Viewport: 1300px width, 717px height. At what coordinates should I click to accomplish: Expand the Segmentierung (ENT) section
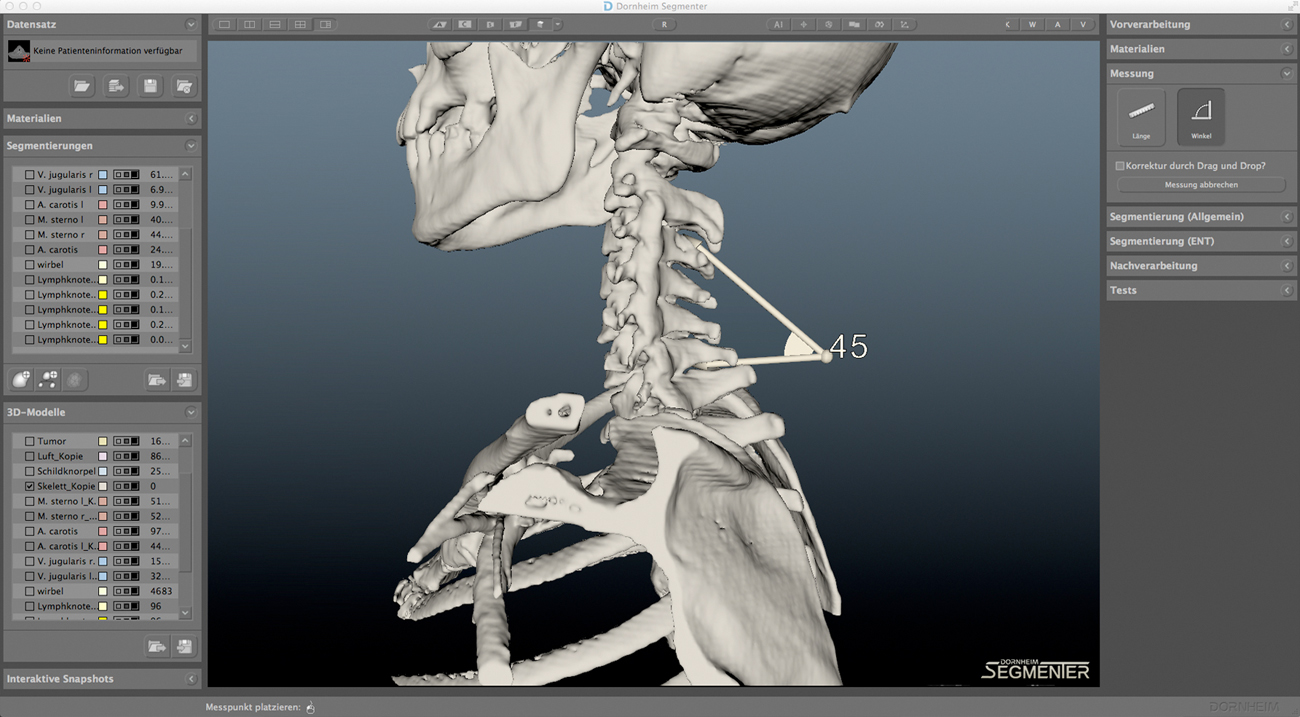[1200, 241]
